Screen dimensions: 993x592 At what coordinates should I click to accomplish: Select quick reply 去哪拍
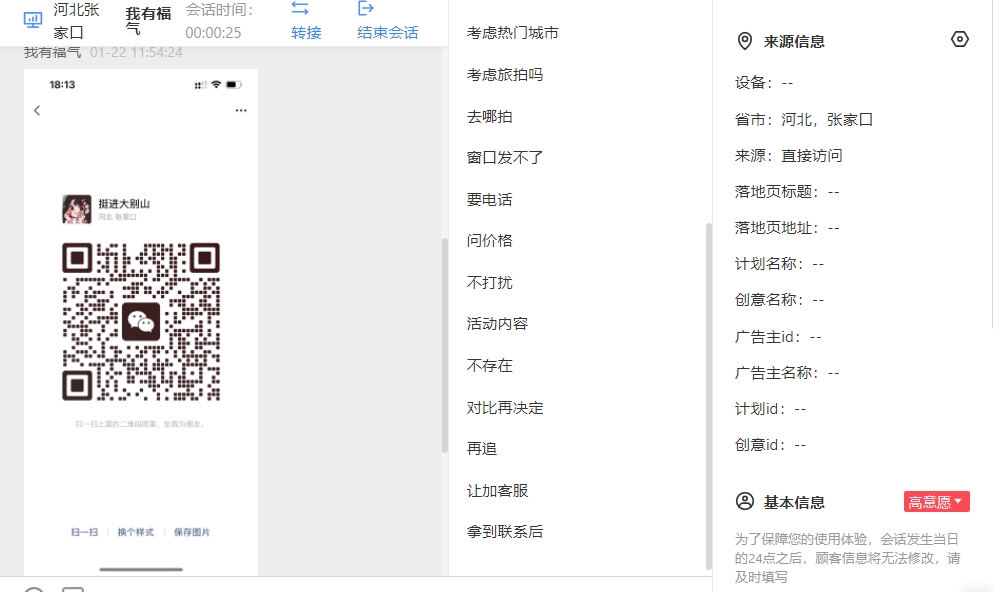tap(490, 117)
